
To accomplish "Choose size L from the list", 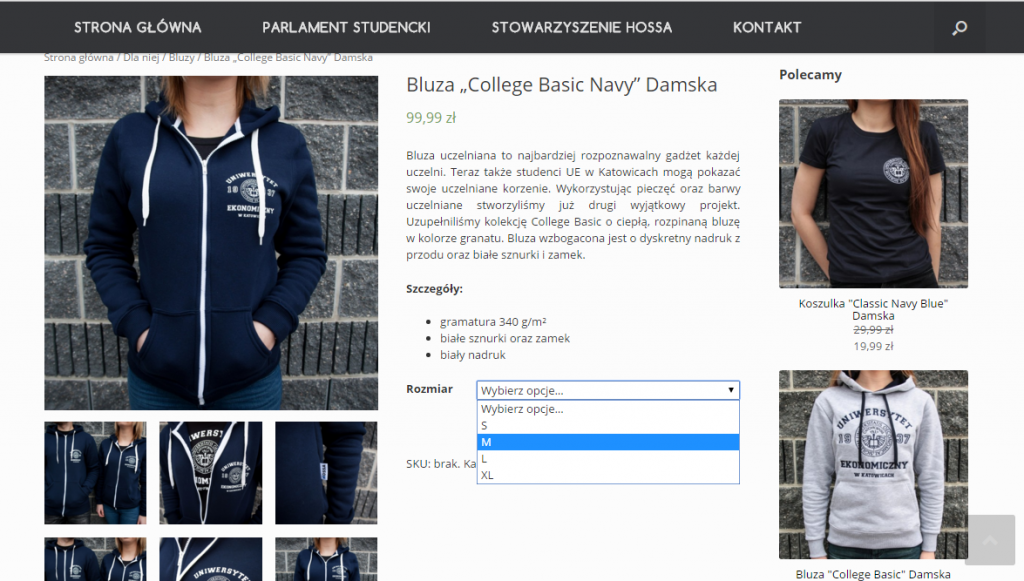I will pos(608,459).
